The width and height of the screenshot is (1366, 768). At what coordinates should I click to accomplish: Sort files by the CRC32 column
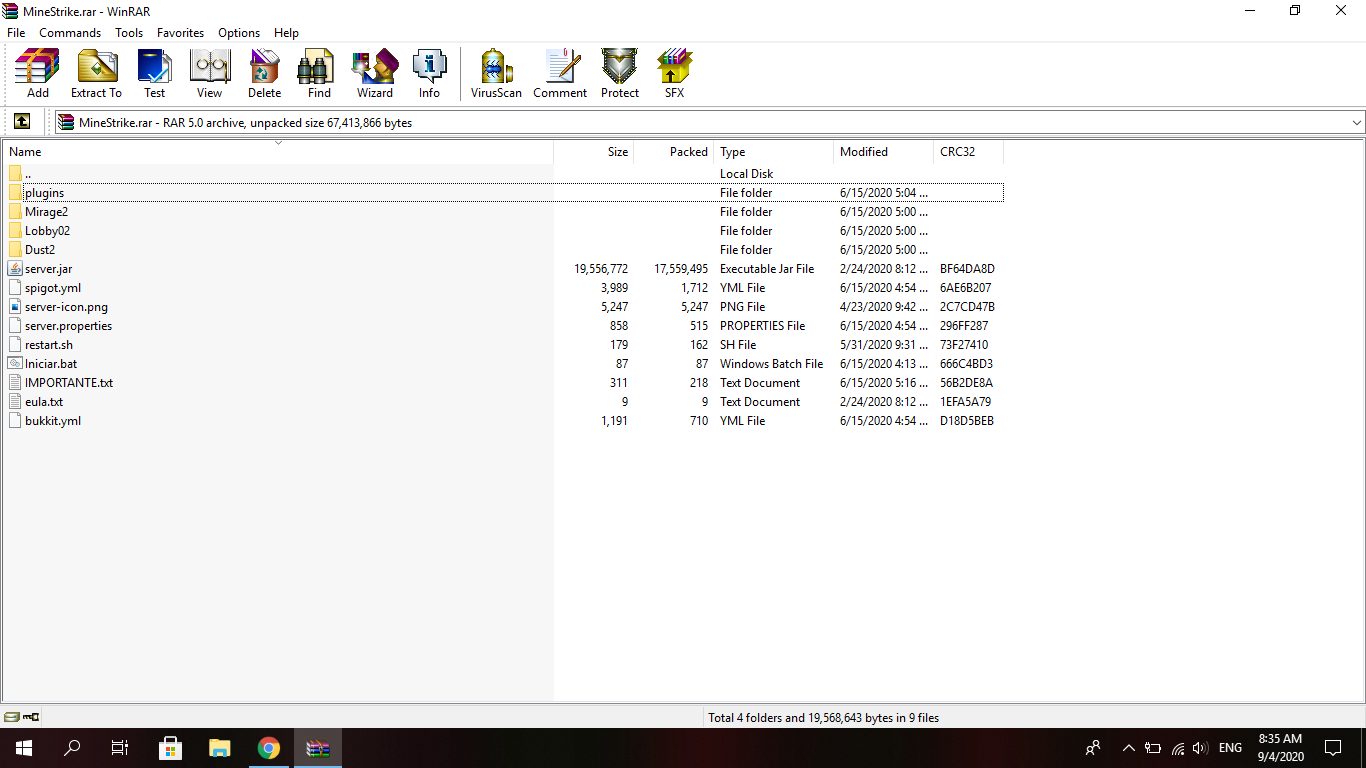[x=968, y=152]
